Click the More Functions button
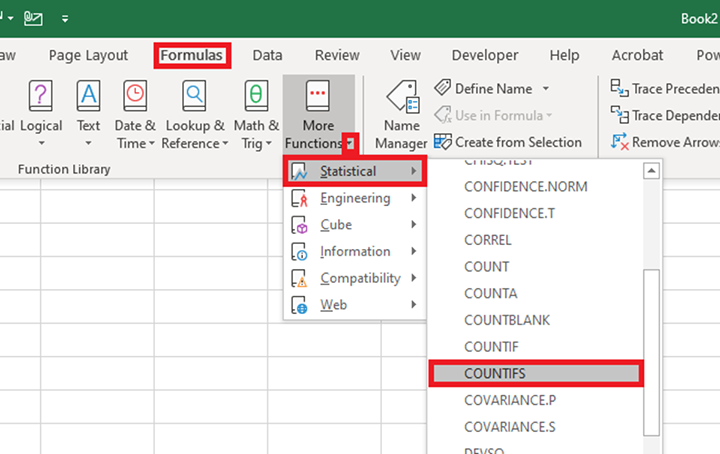720x454 pixels. 318,112
